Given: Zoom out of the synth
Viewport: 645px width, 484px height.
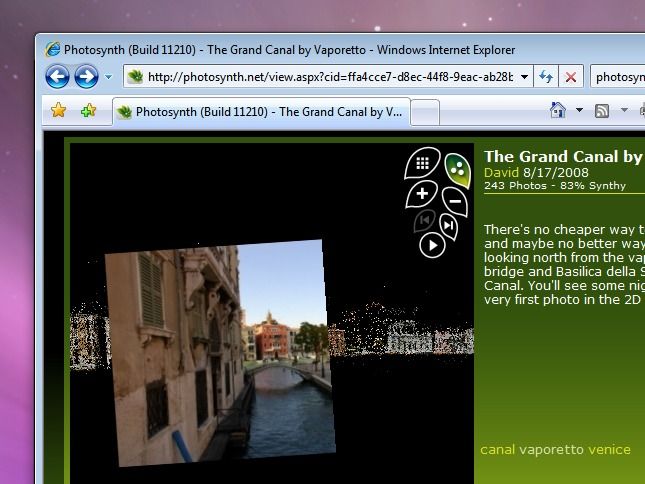Looking at the screenshot, I should coord(455,201).
